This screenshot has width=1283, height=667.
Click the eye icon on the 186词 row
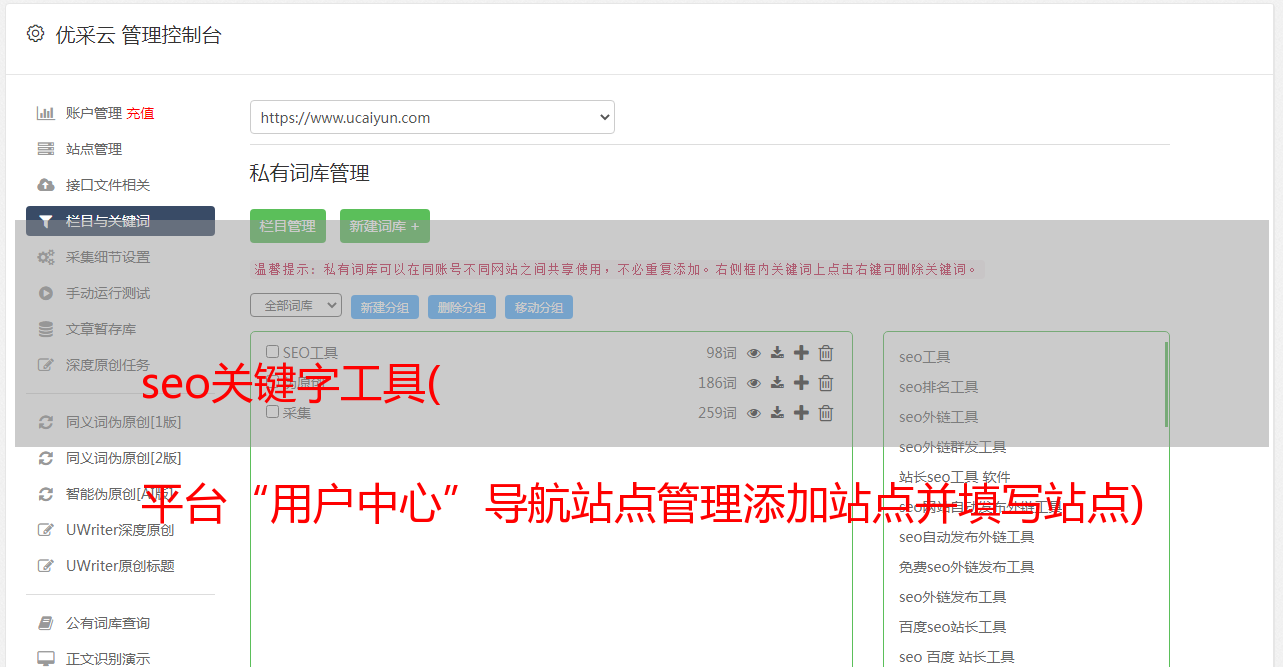pos(754,383)
